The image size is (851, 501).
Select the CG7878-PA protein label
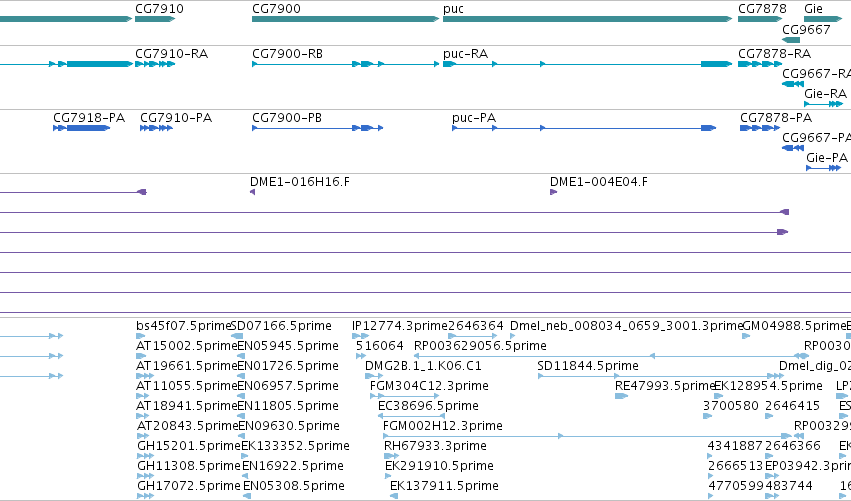tap(776, 118)
